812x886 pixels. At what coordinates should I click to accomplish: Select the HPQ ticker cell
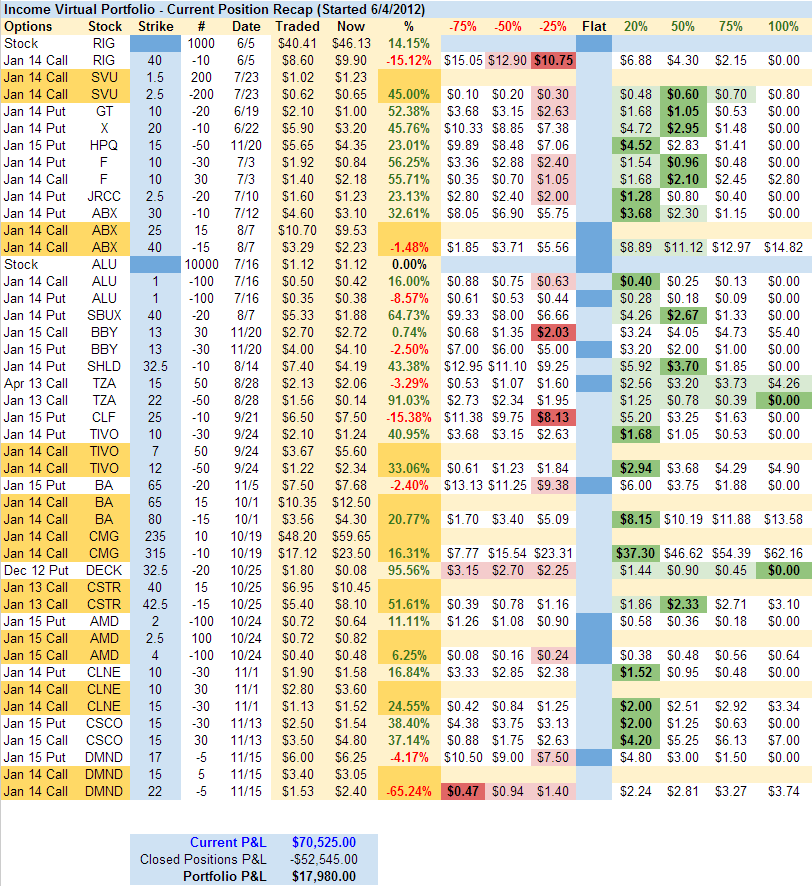[x=105, y=145]
